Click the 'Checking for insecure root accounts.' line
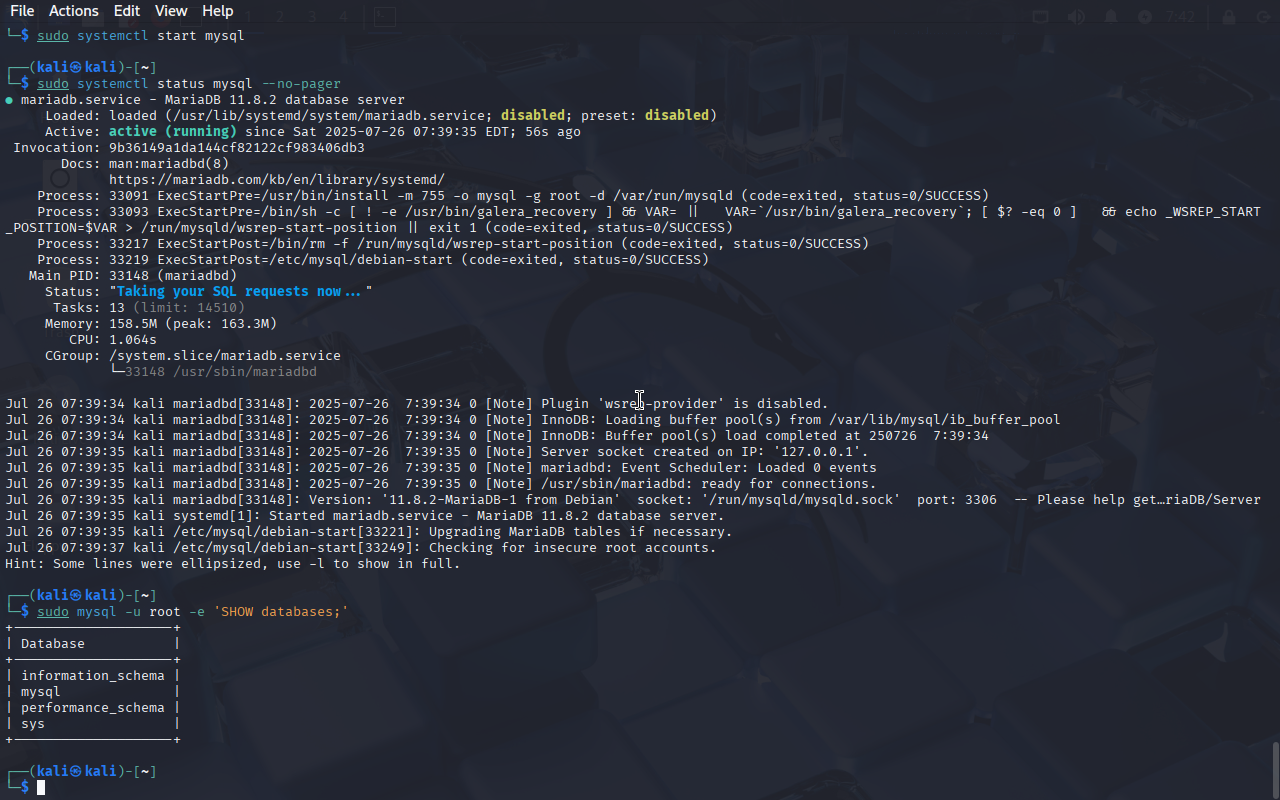Screen dimensions: 1280x800 click(x=361, y=548)
